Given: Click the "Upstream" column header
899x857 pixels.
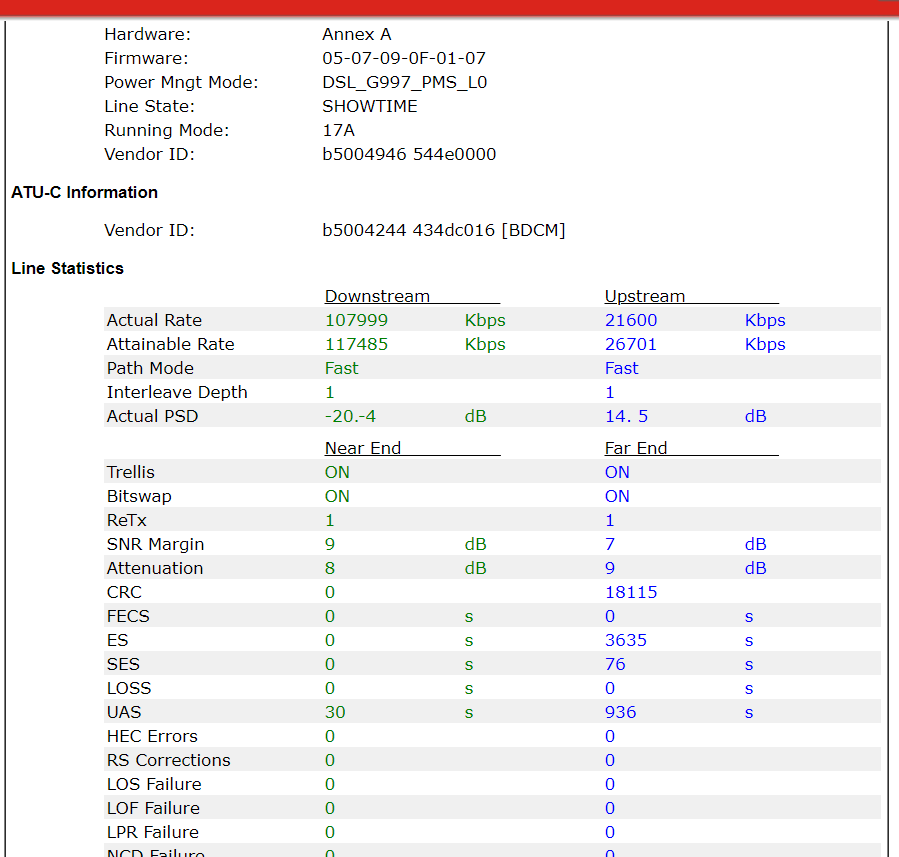Looking at the screenshot, I should [x=645, y=296].
